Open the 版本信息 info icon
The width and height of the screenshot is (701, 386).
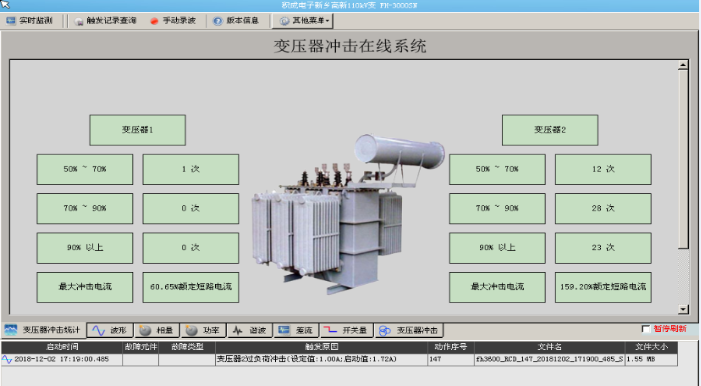218,21
